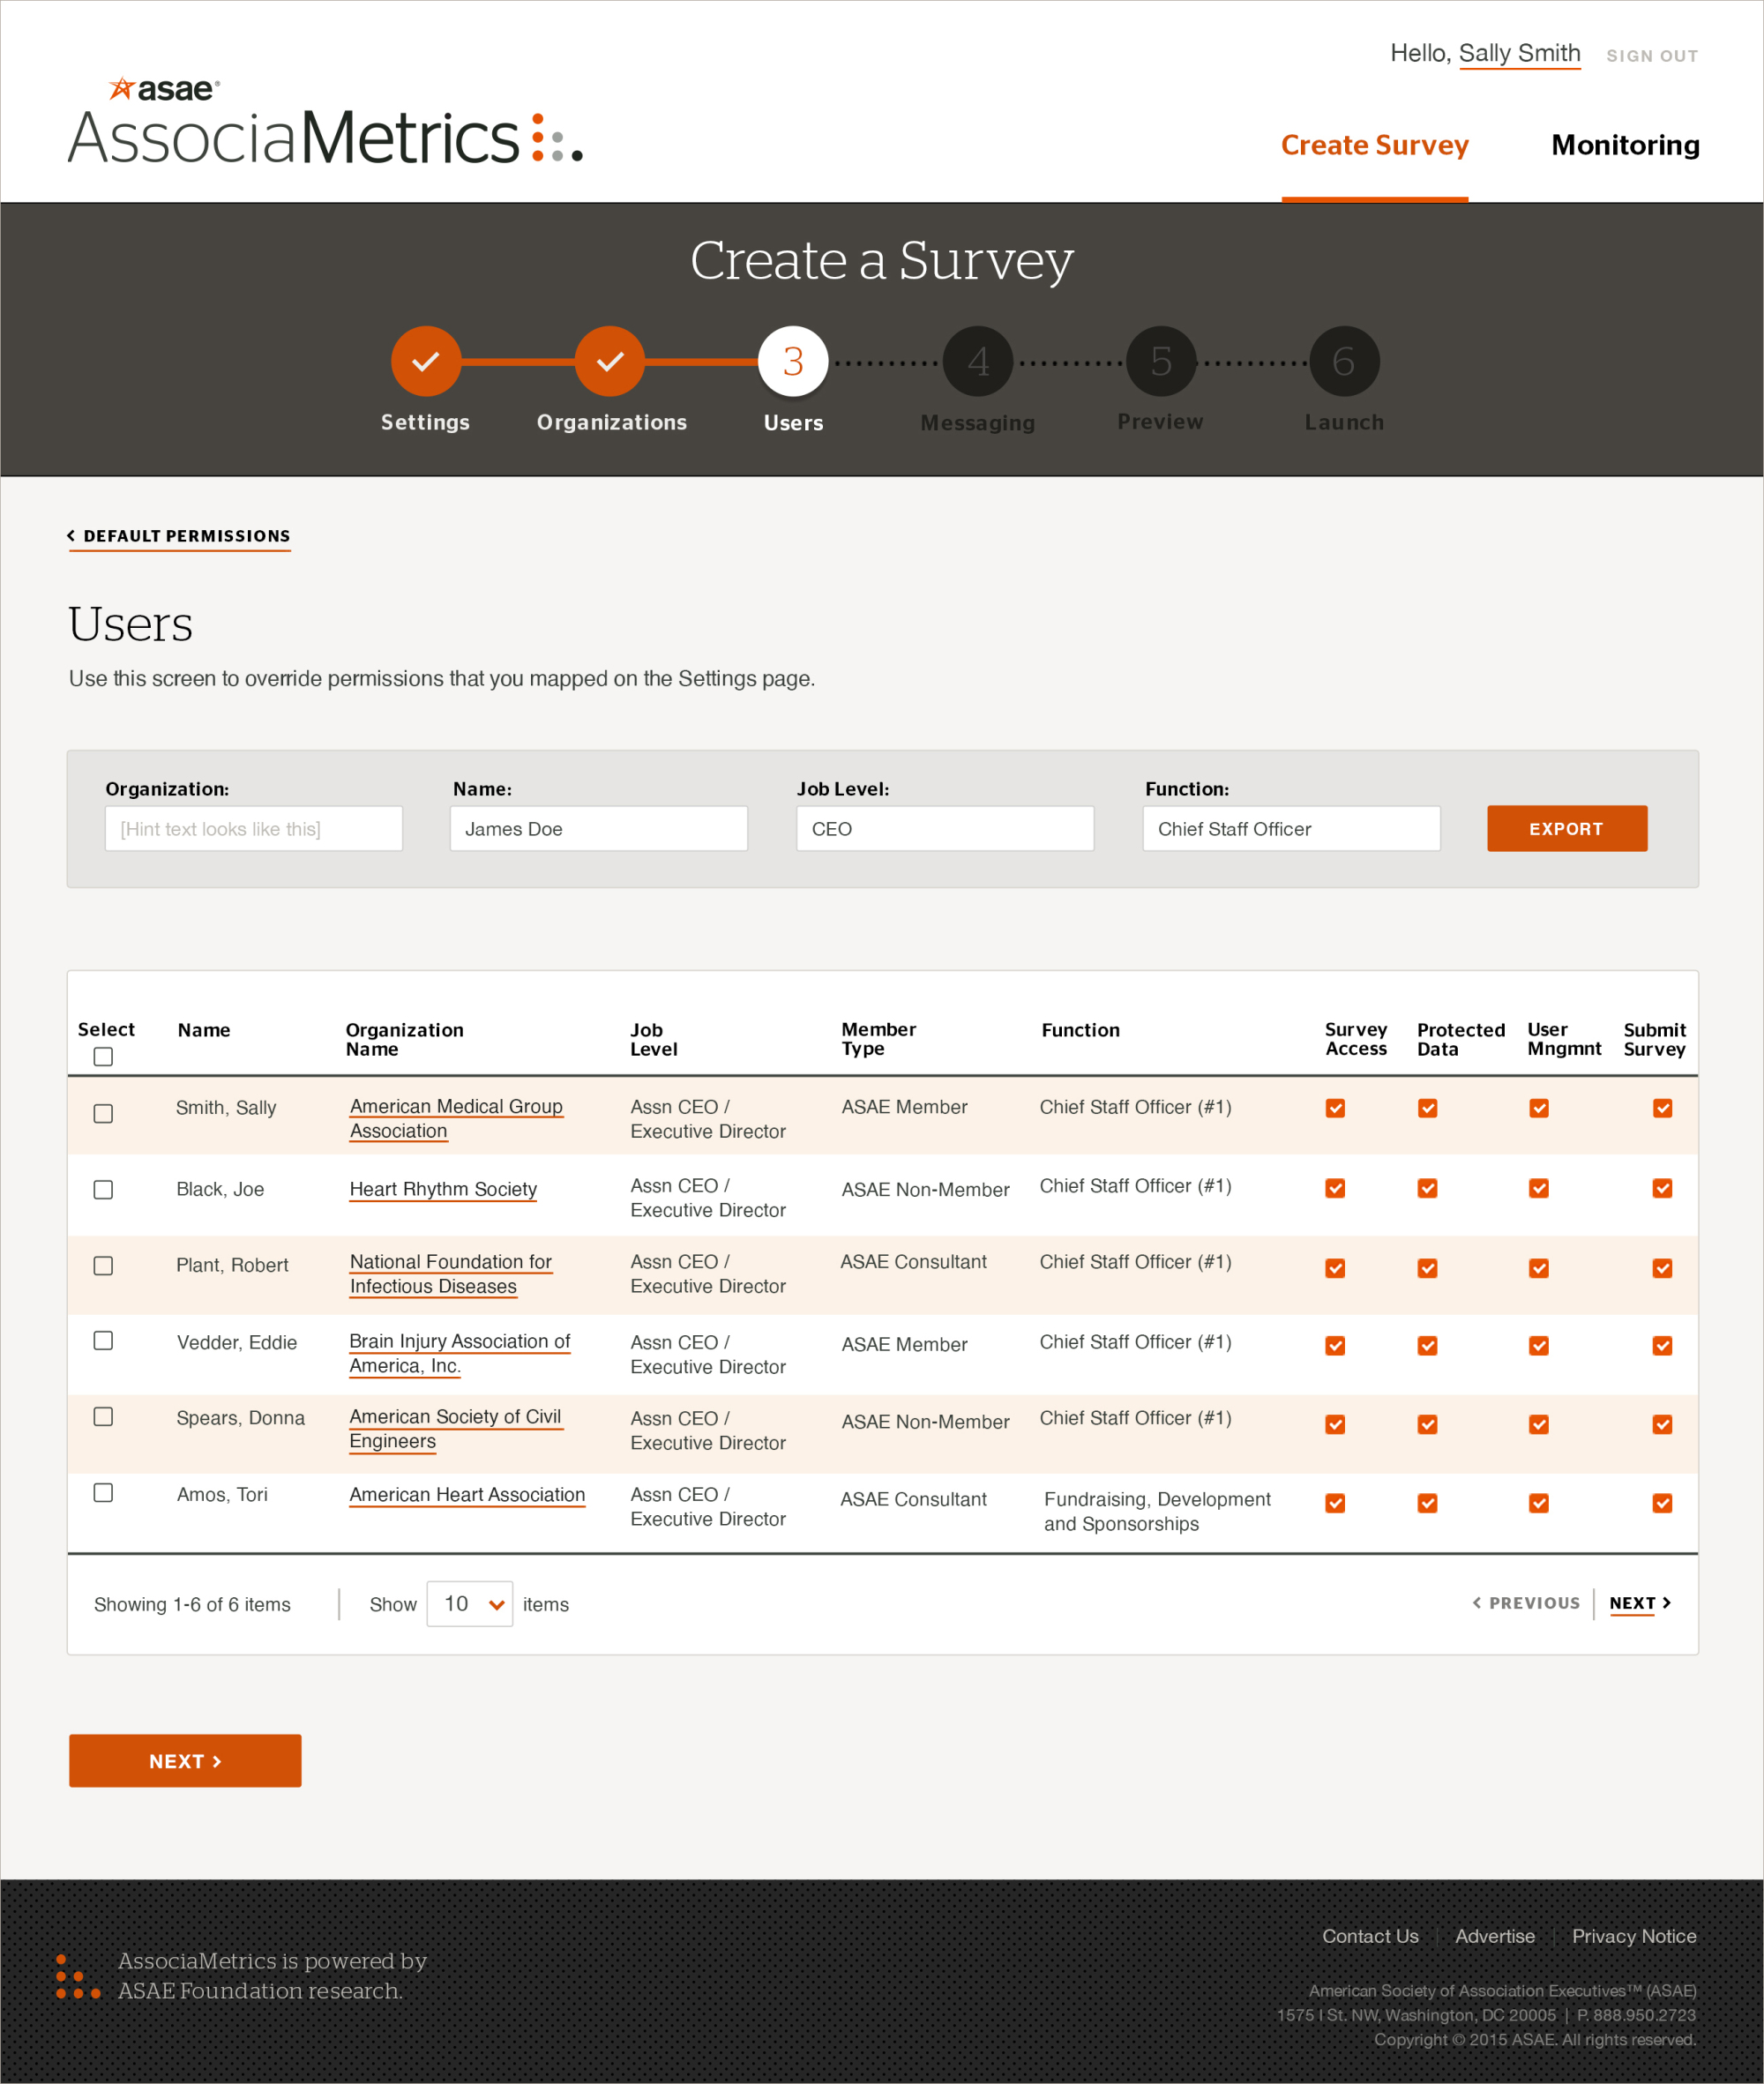Viewport: 1764px width, 2084px height.
Task: Open Sally Smith profile link
Action: 1519,54
